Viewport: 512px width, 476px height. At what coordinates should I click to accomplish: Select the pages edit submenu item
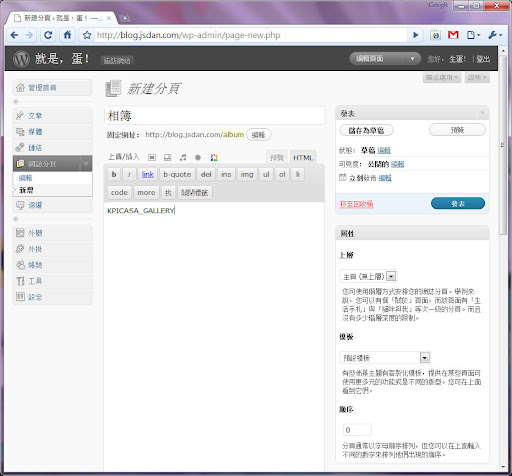tap(26, 178)
